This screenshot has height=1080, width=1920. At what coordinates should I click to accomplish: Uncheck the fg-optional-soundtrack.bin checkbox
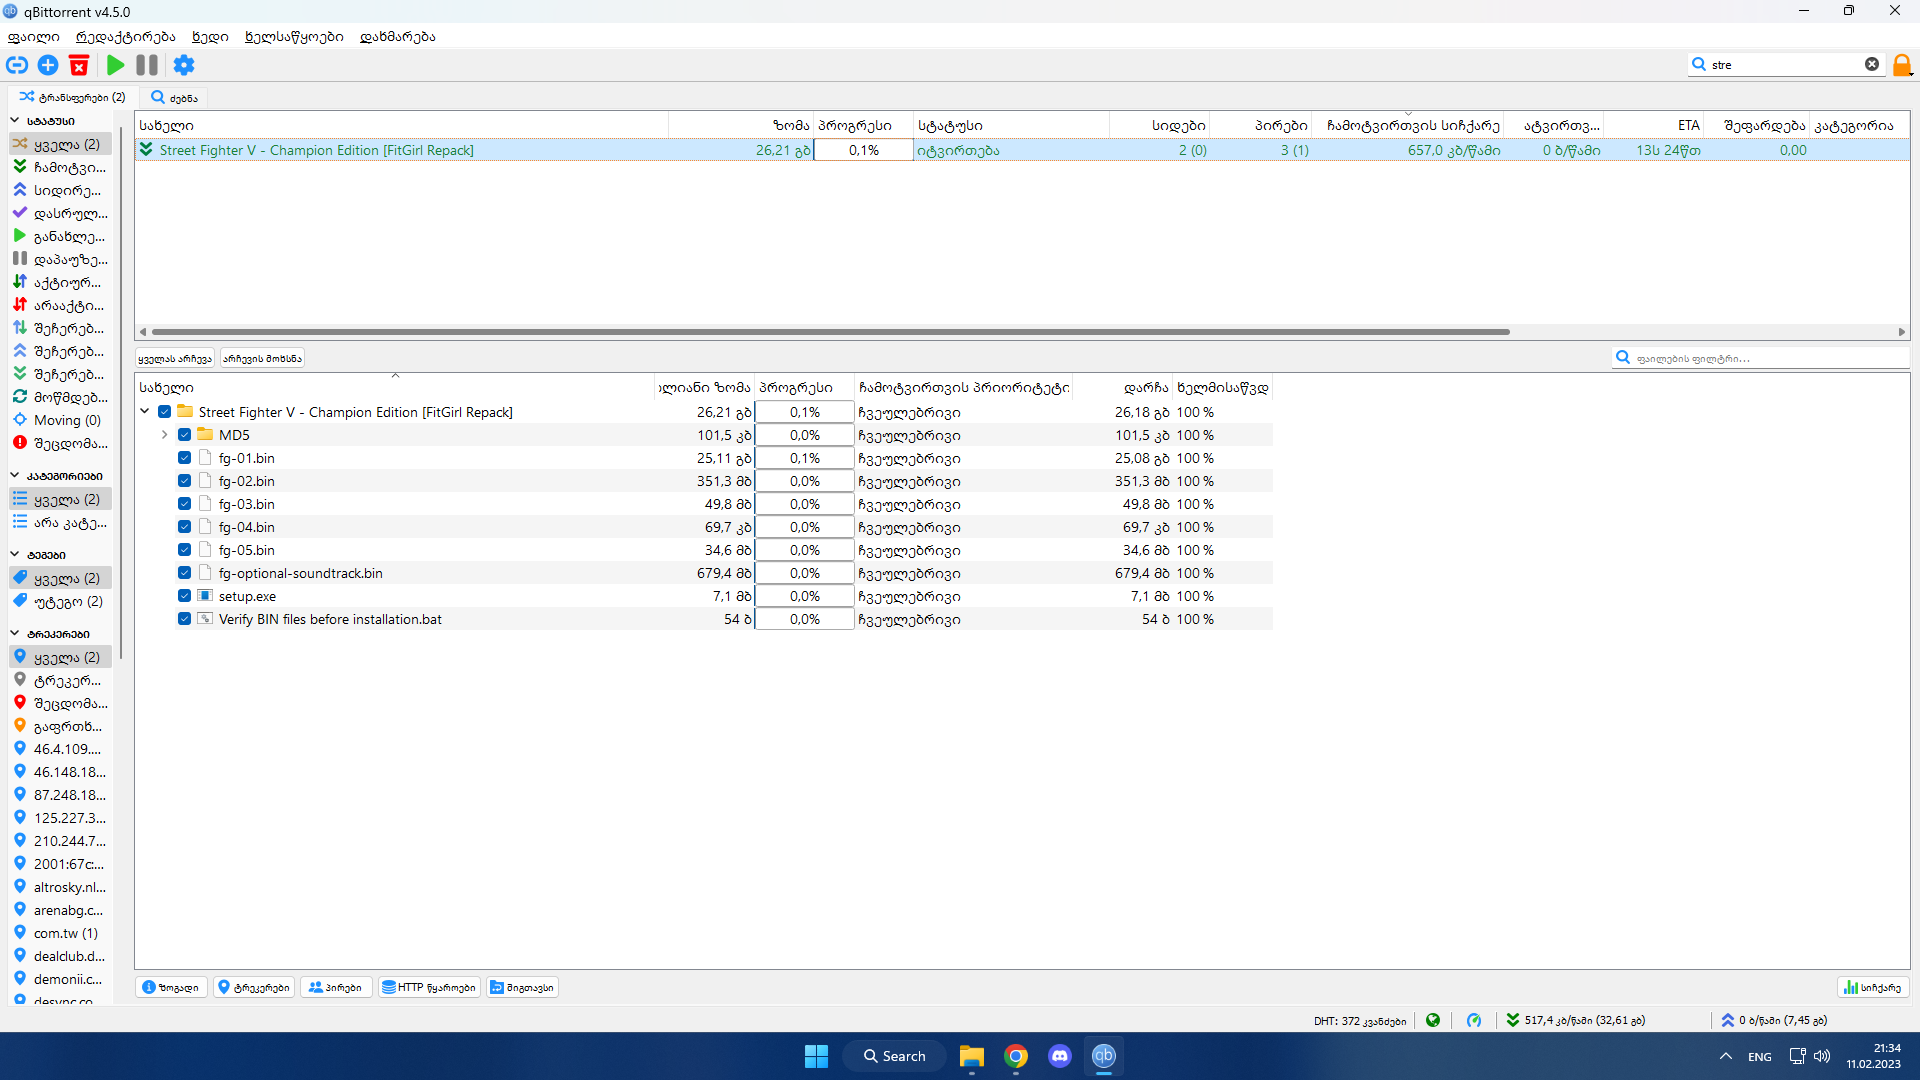pos(185,573)
